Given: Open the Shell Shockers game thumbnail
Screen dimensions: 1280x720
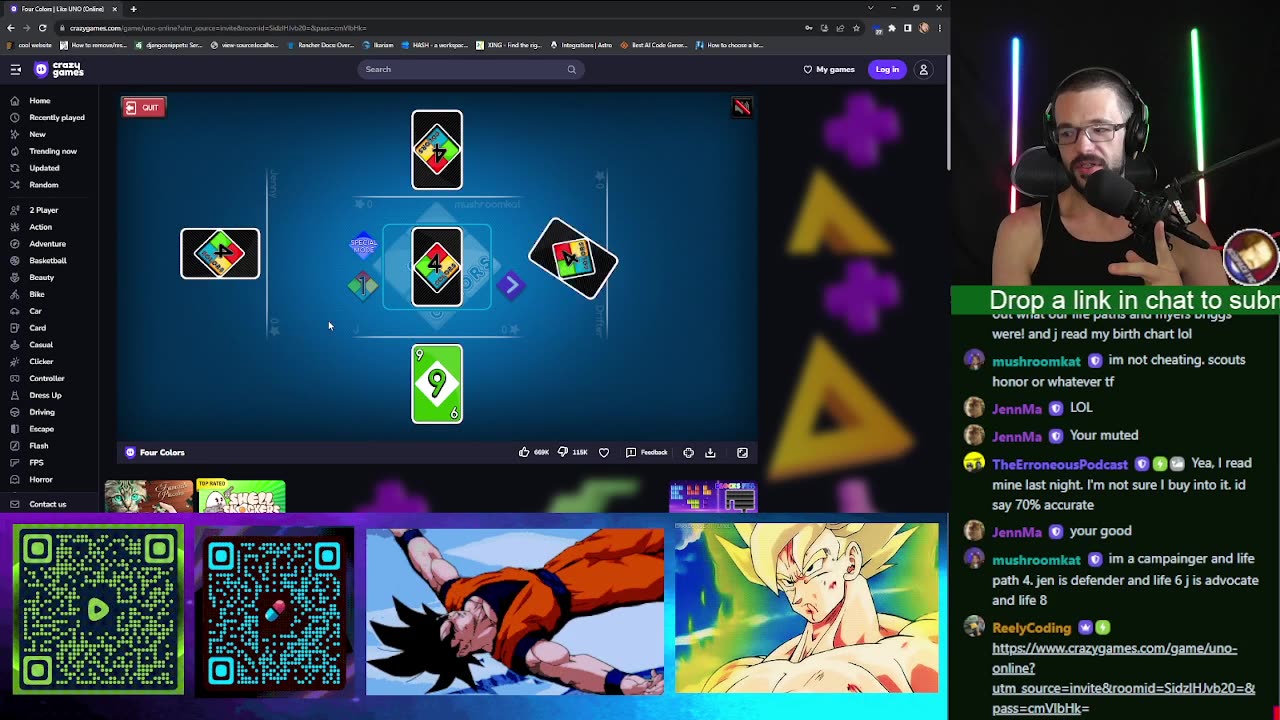Looking at the screenshot, I should click(x=241, y=497).
